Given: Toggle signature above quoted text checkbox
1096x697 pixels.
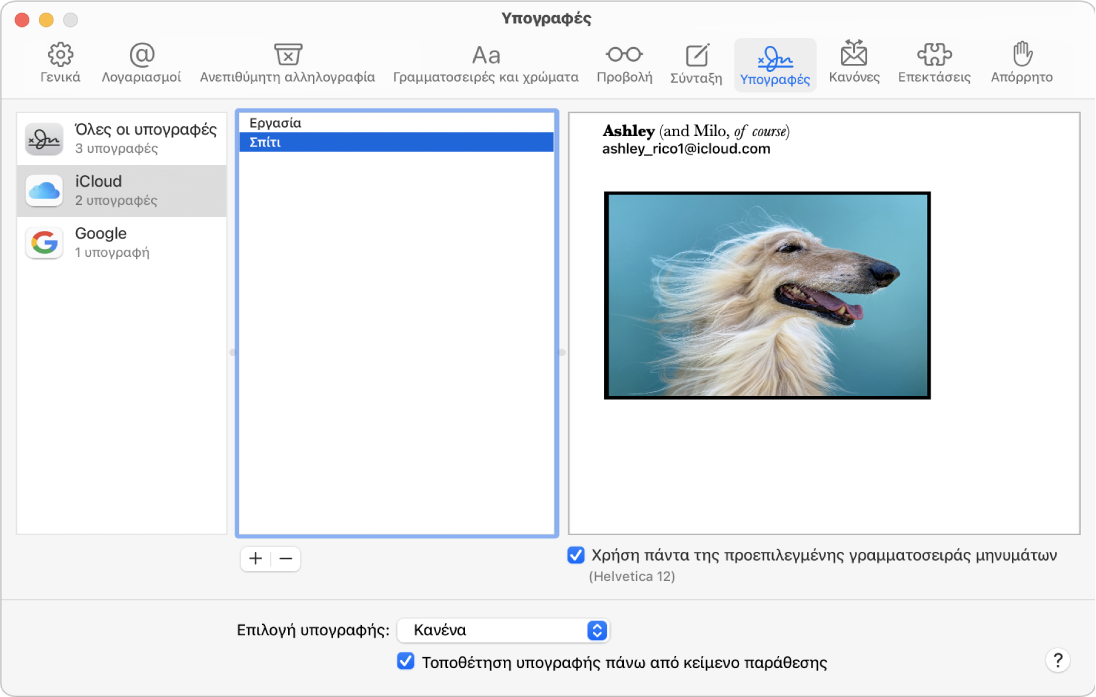Looking at the screenshot, I should coord(405,661).
